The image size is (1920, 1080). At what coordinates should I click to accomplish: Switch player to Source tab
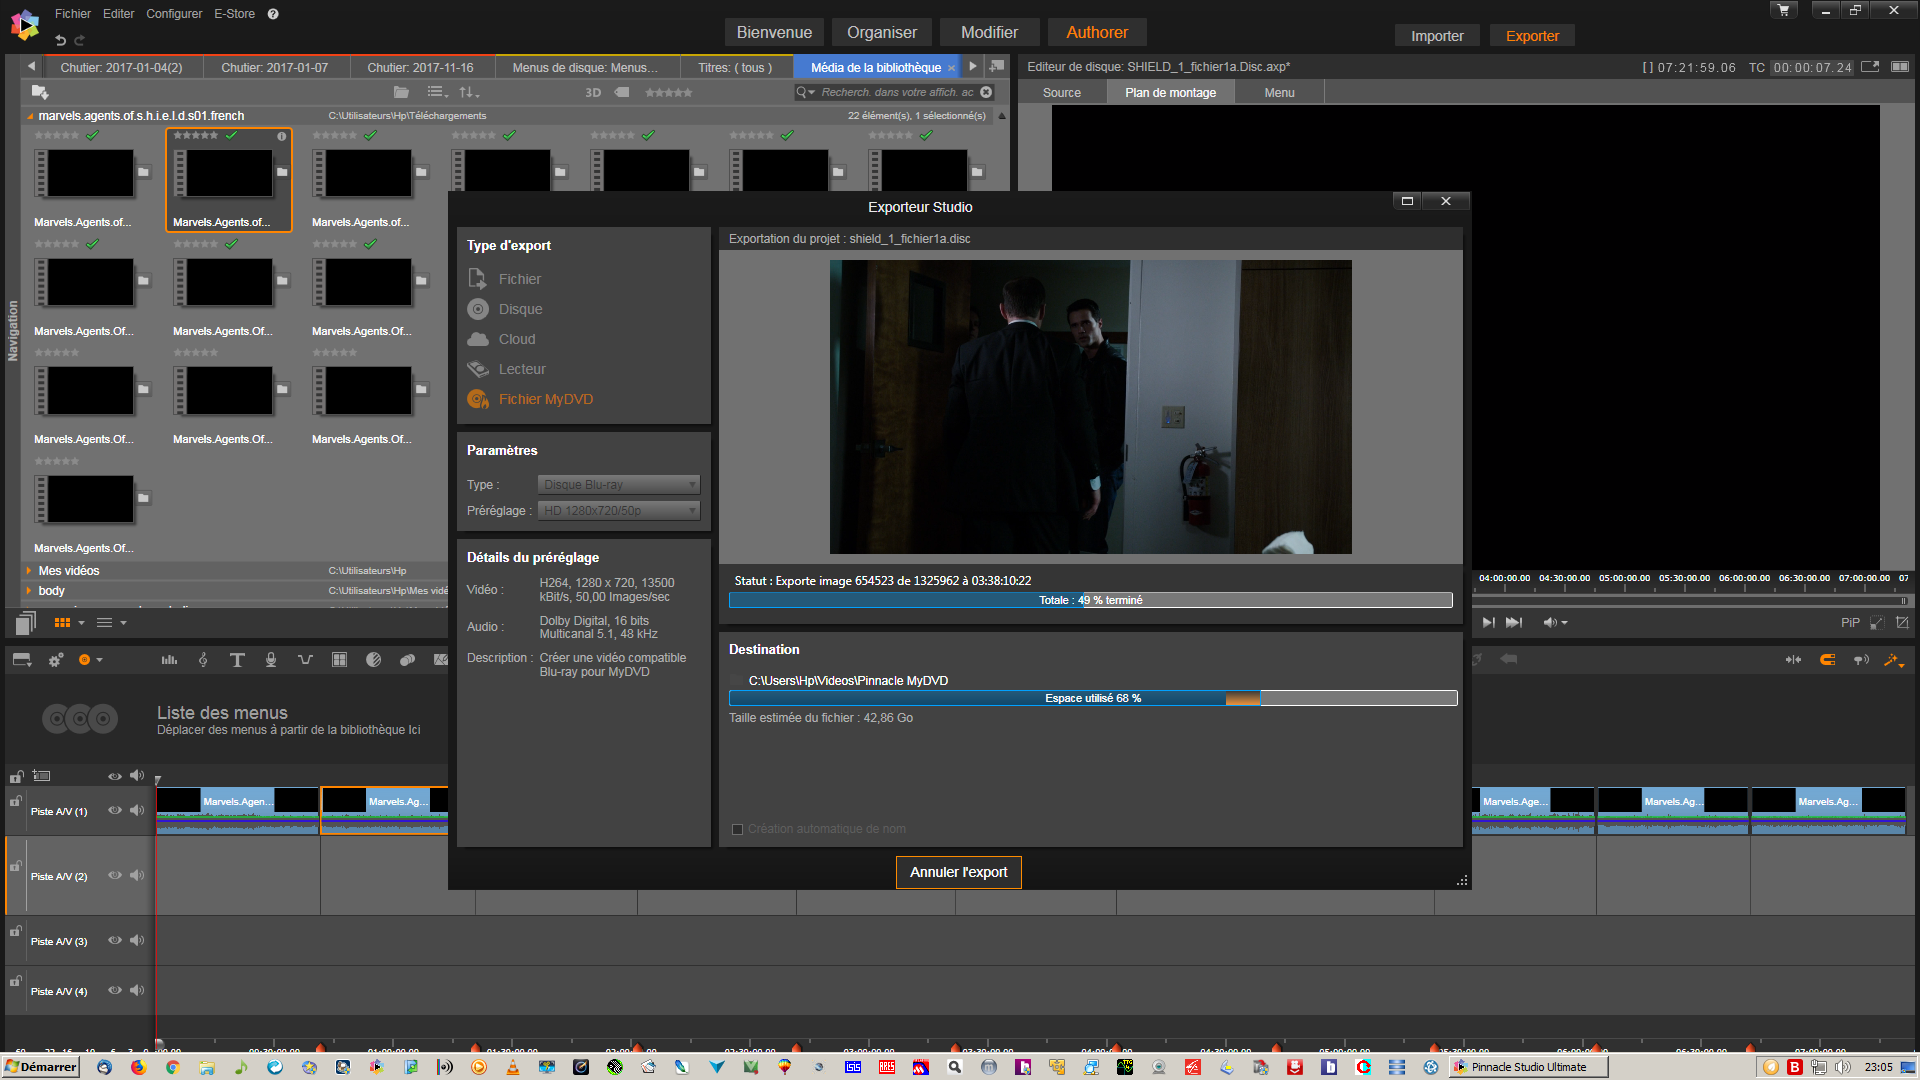(x=1062, y=92)
